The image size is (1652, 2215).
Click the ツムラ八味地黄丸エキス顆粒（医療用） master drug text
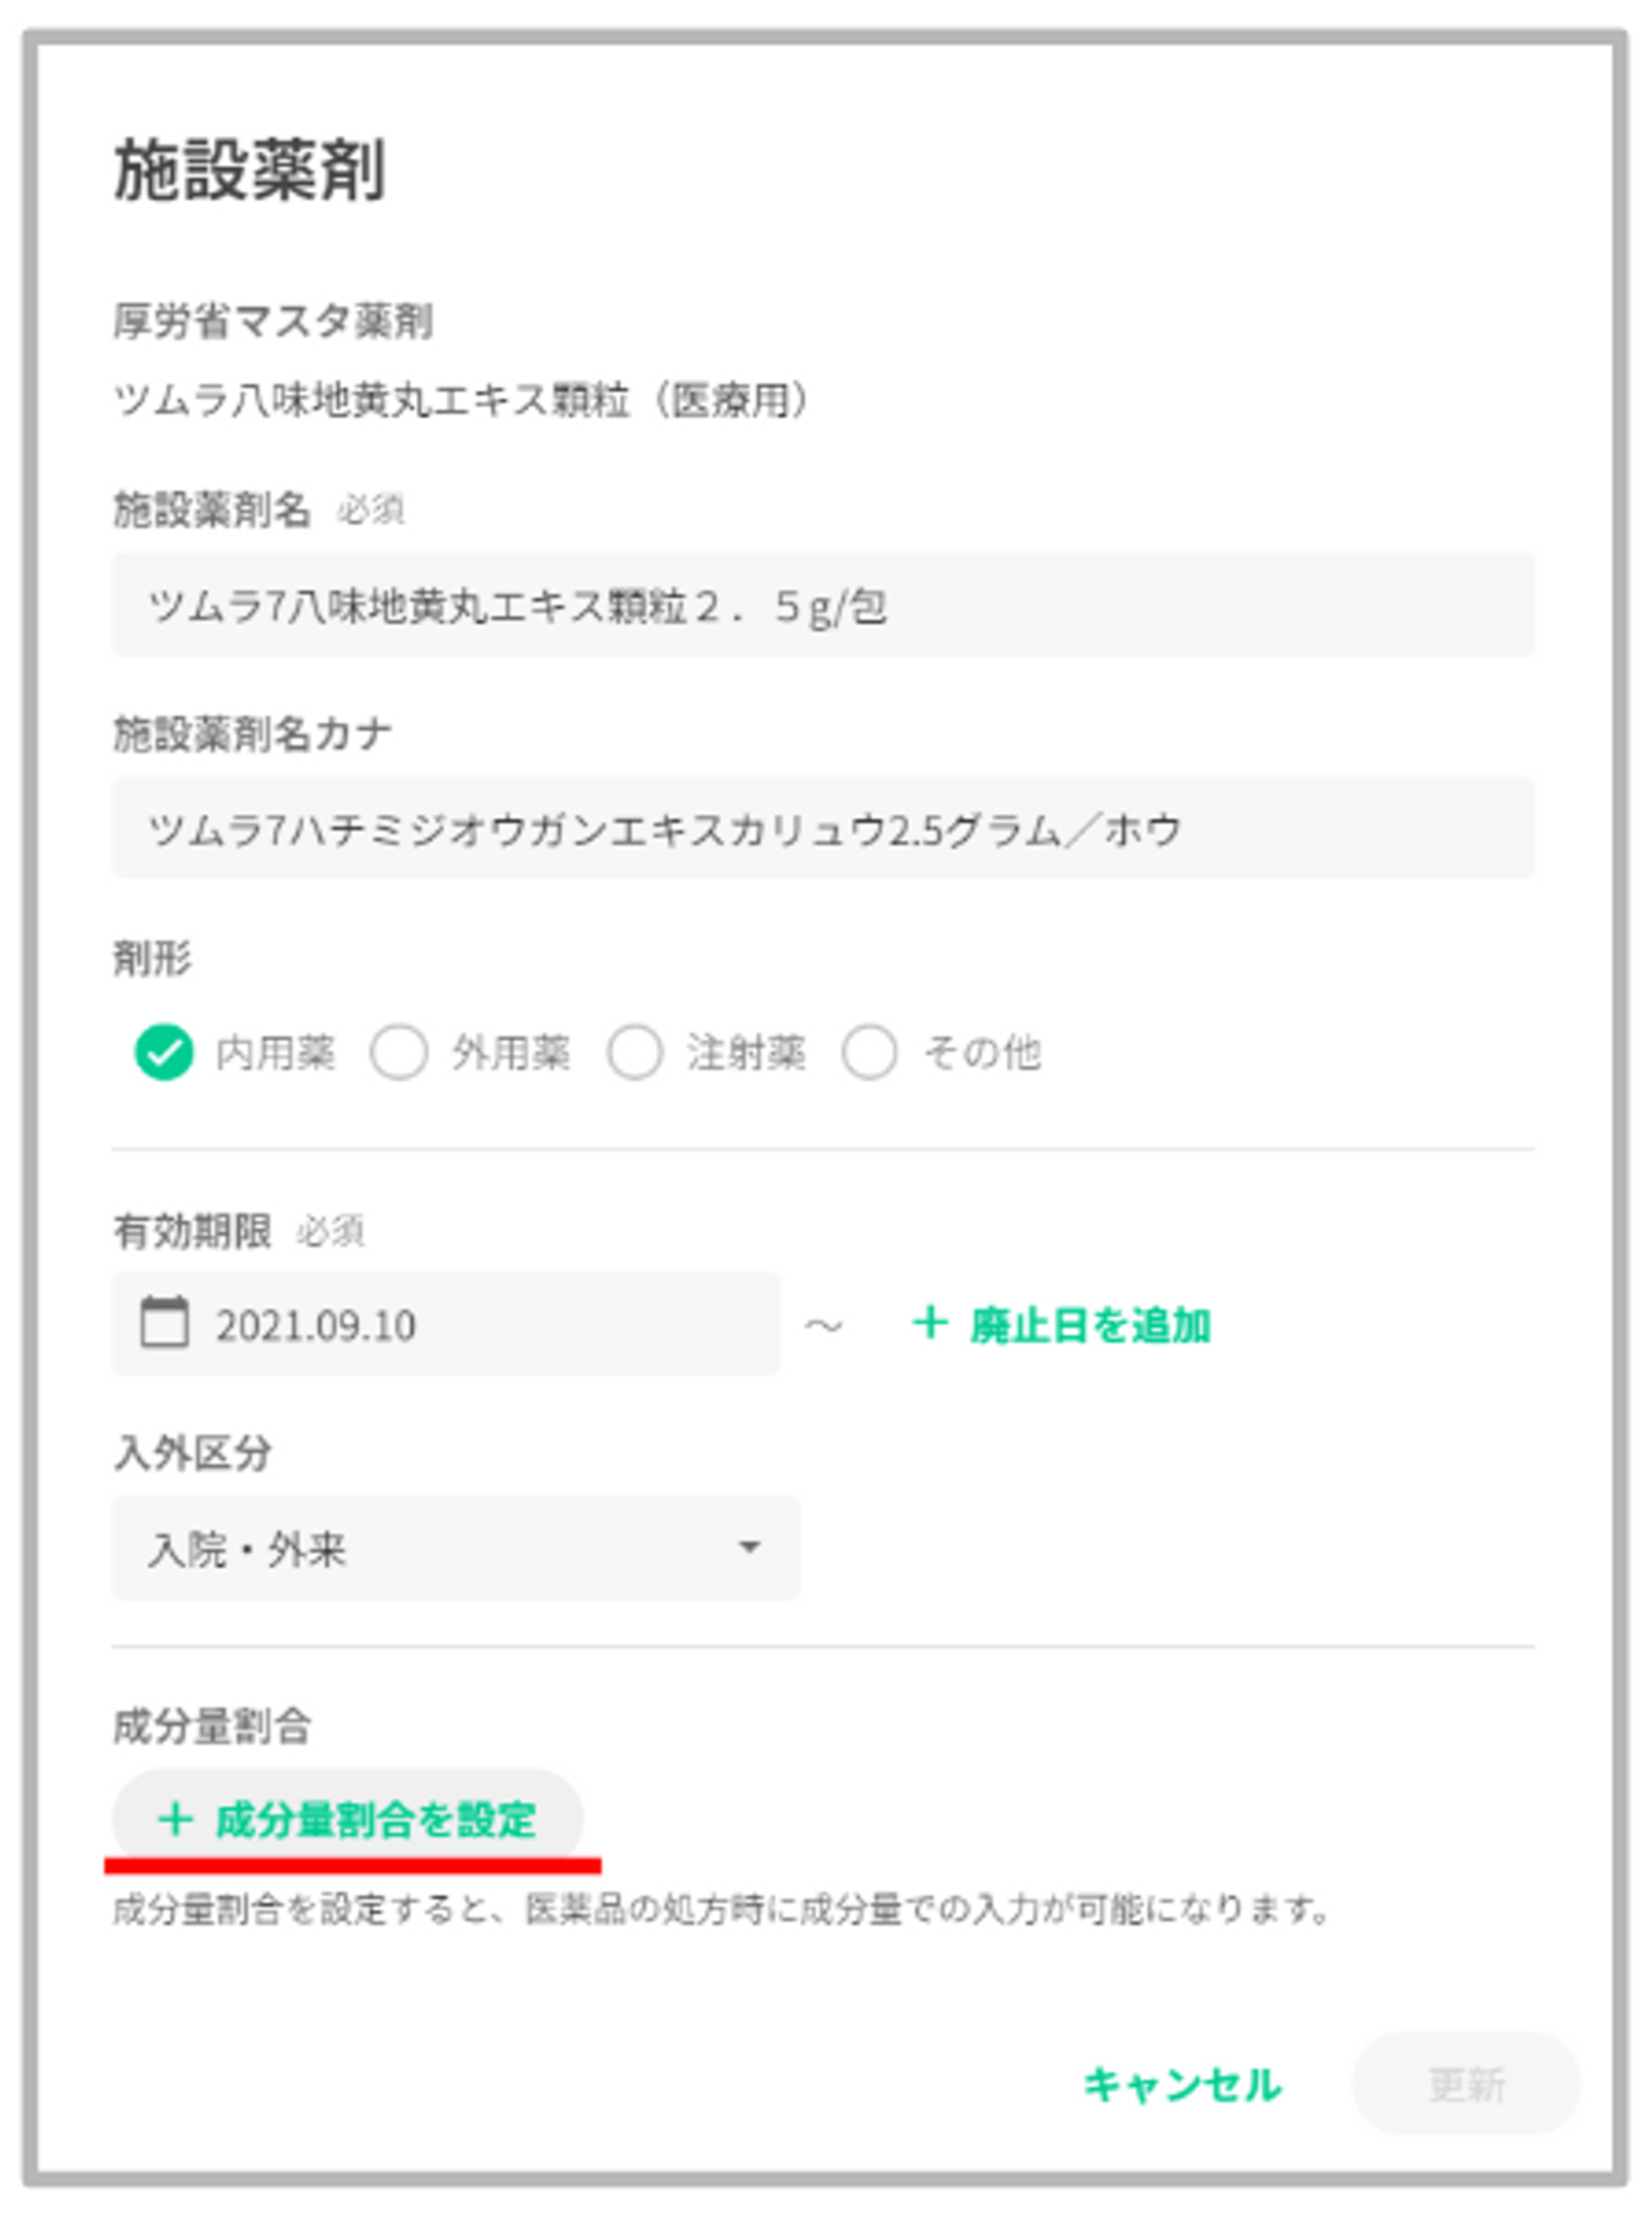point(463,401)
